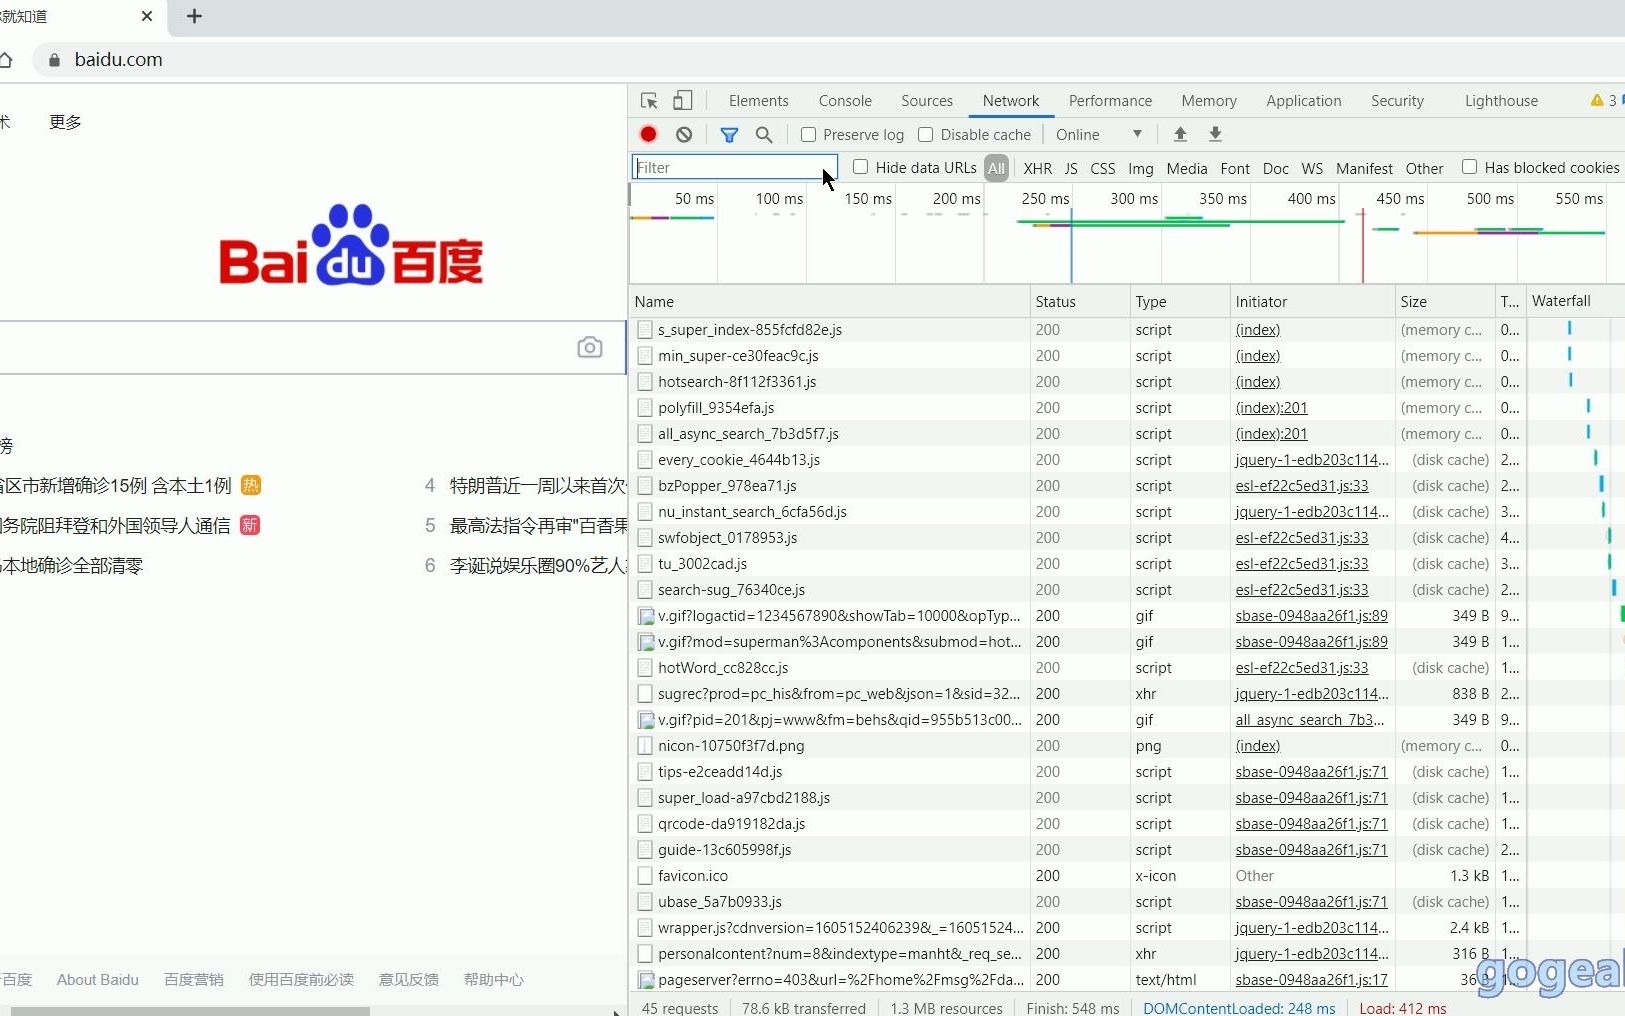Click file icon of favicon.ico request
The height and width of the screenshot is (1016, 1625).
[645, 876]
